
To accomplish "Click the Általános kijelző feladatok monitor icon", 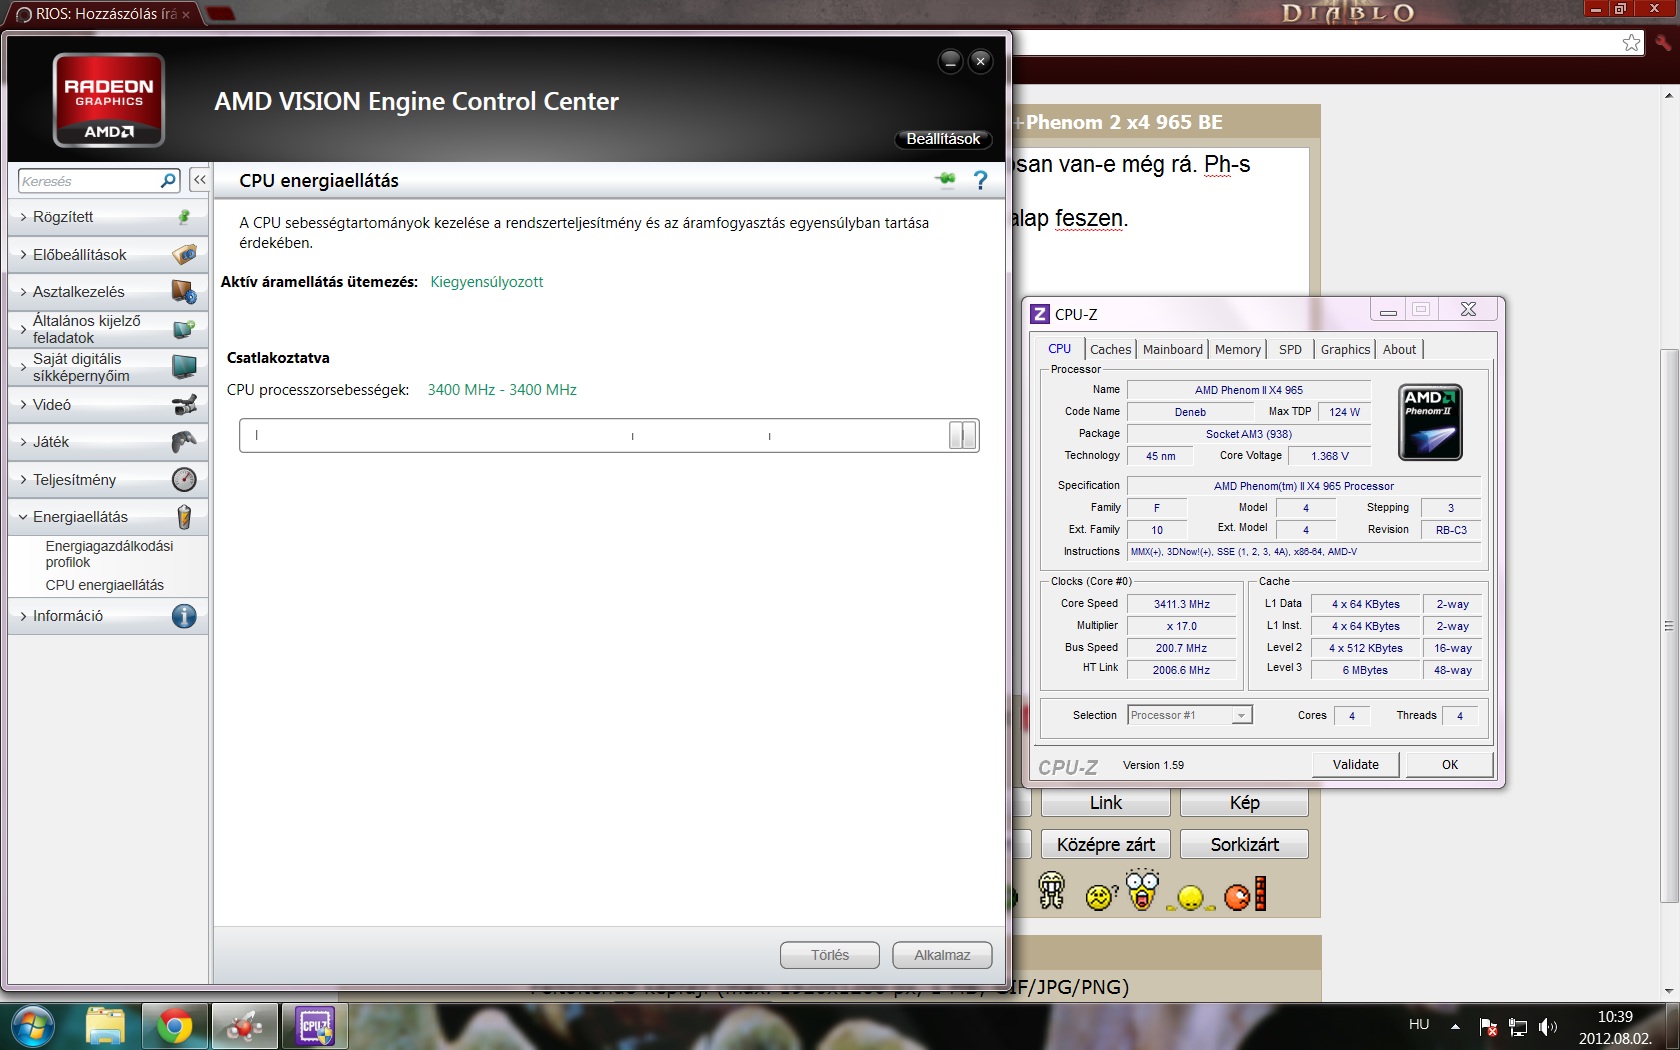I will point(184,329).
